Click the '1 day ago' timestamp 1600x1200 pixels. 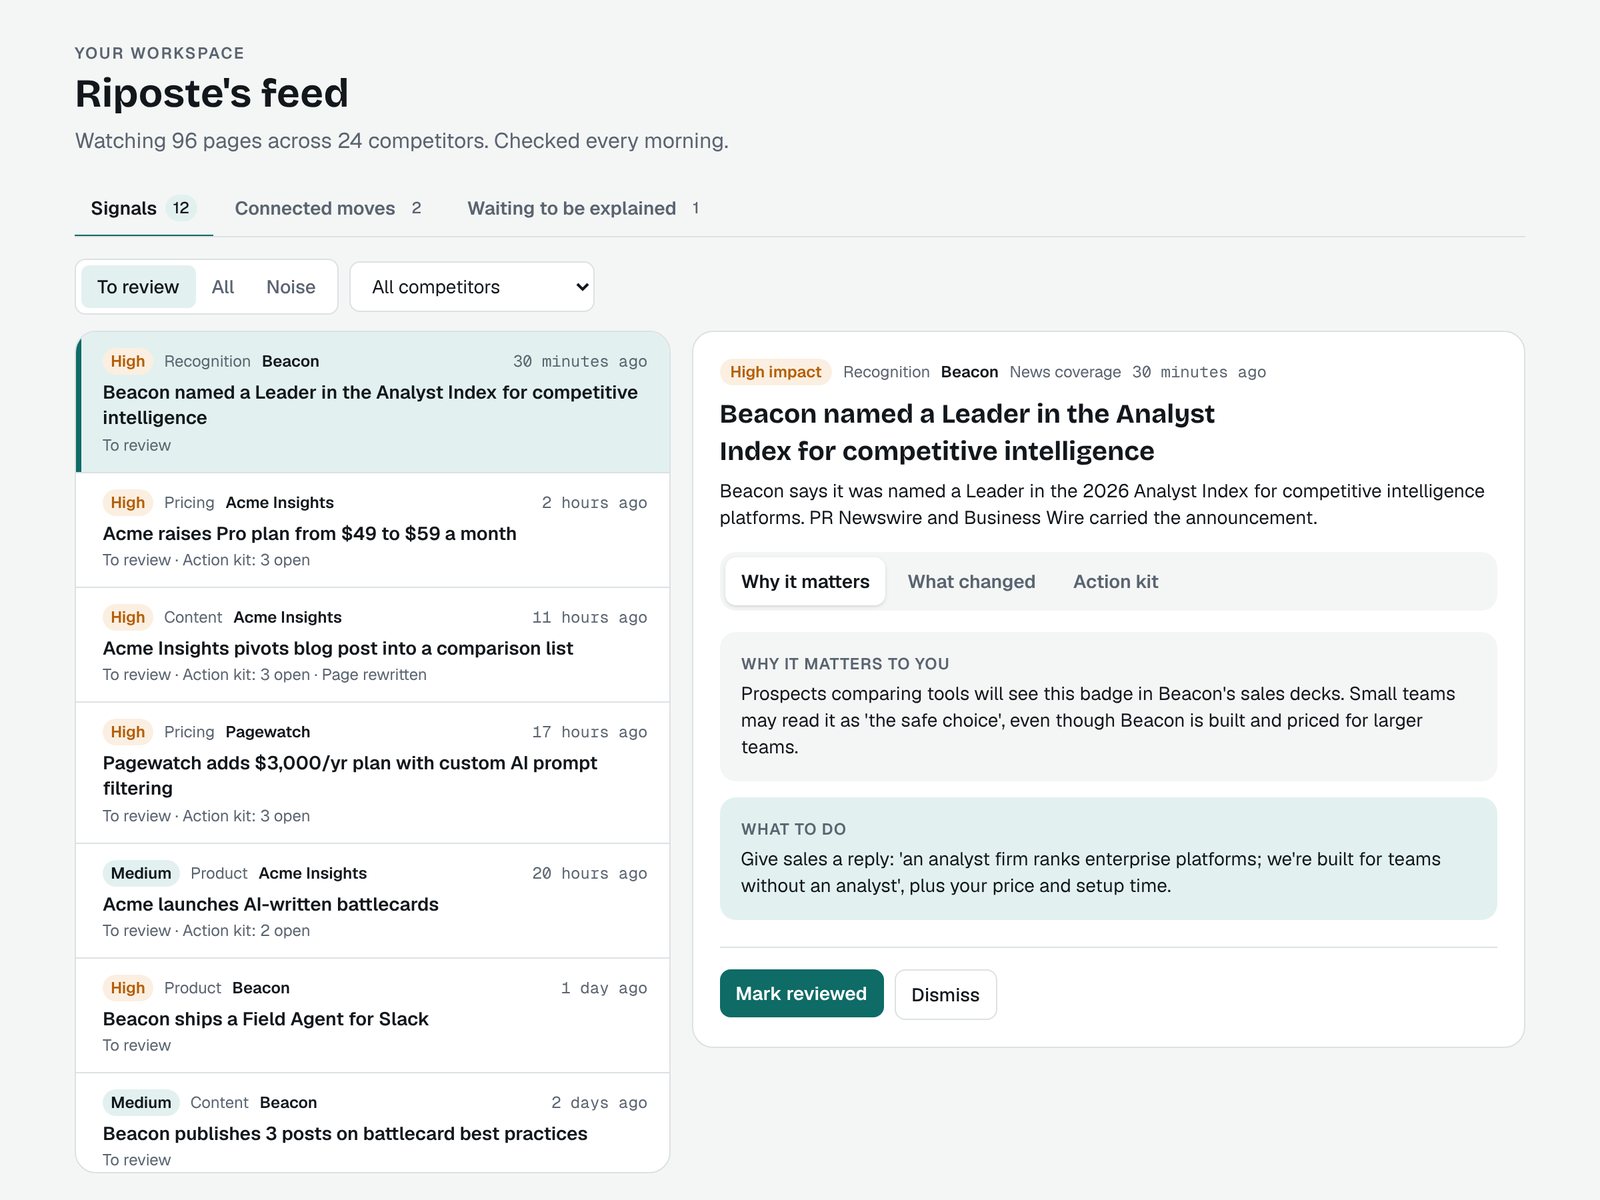coord(604,988)
